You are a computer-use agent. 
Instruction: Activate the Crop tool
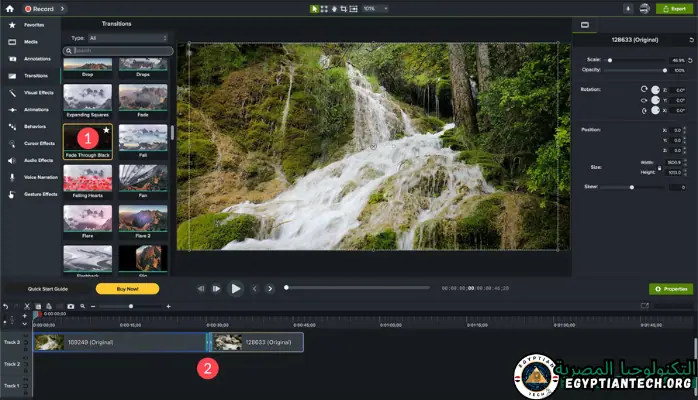point(344,8)
